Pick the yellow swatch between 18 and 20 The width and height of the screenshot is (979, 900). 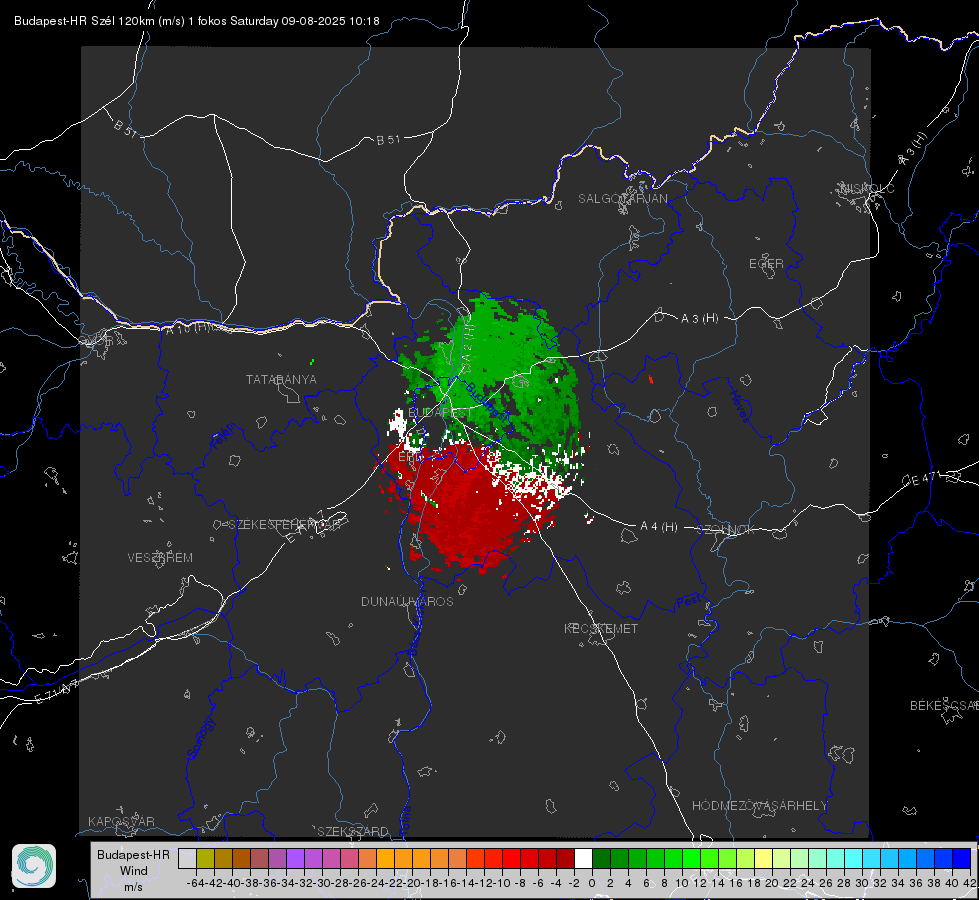click(x=763, y=858)
